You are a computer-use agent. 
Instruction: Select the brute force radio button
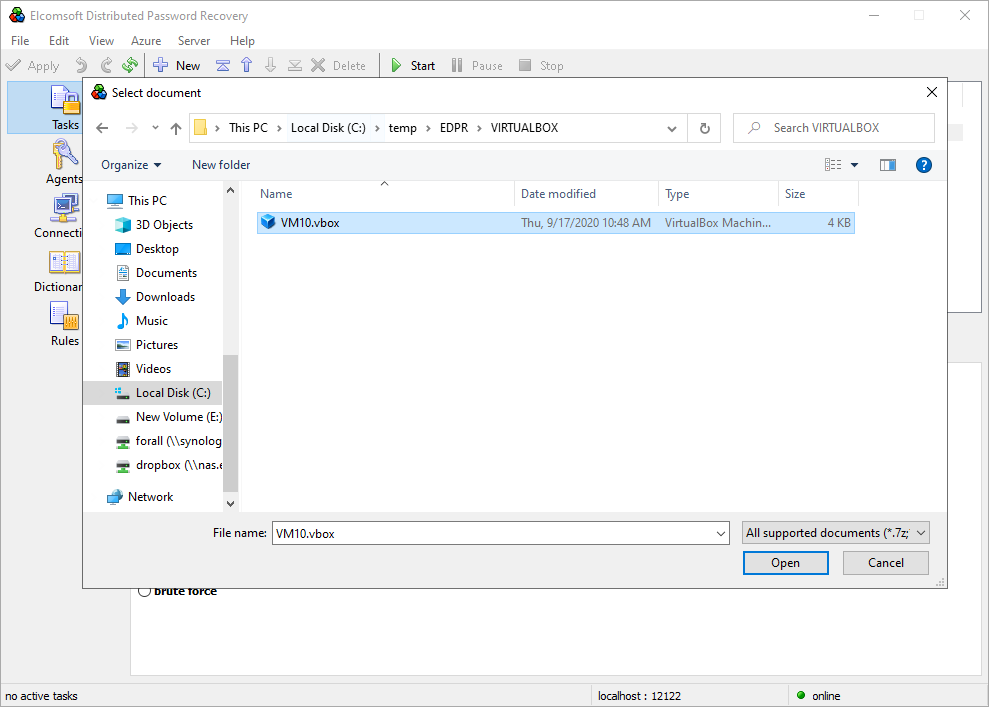point(144,591)
